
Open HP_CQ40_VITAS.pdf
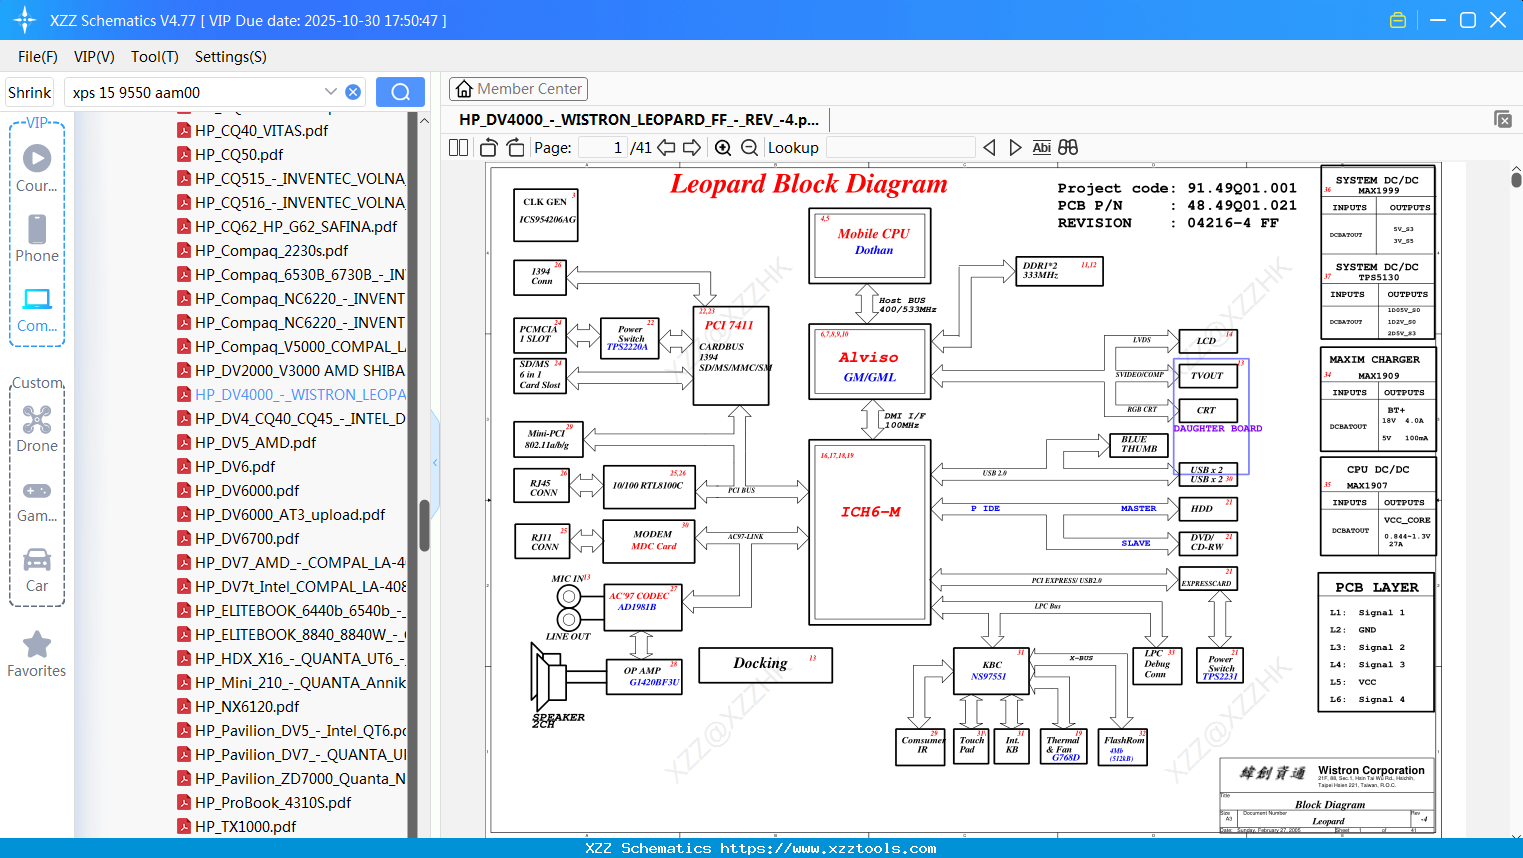pyautogui.click(x=261, y=130)
